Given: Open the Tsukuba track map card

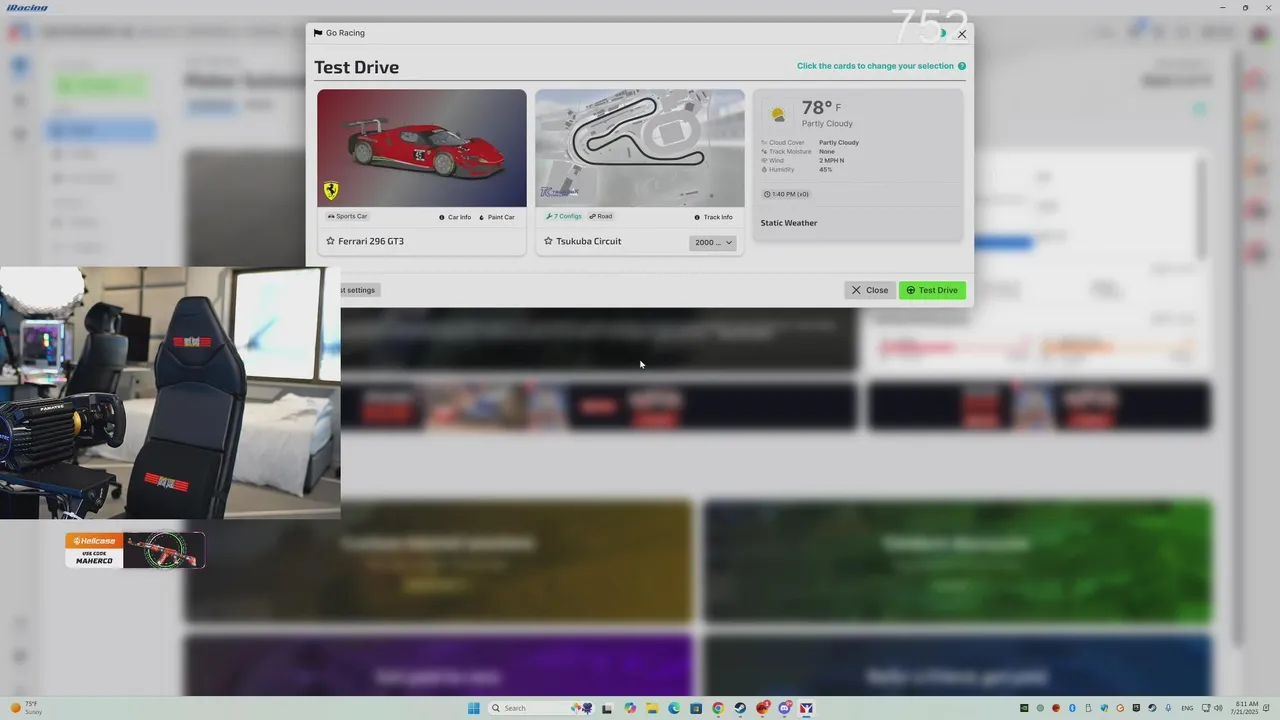Looking at the screenshot, I should pyautogui.click(x=640, y=148).
